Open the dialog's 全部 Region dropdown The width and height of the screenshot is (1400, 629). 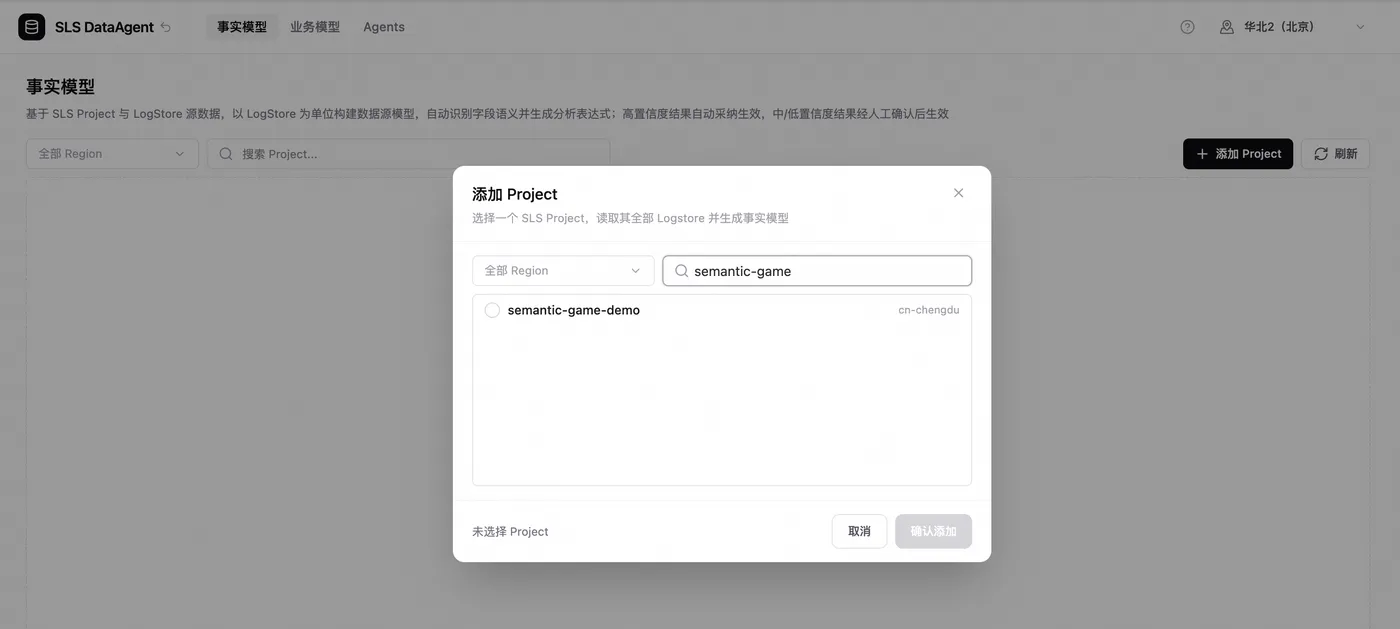(x=563, y=271)
